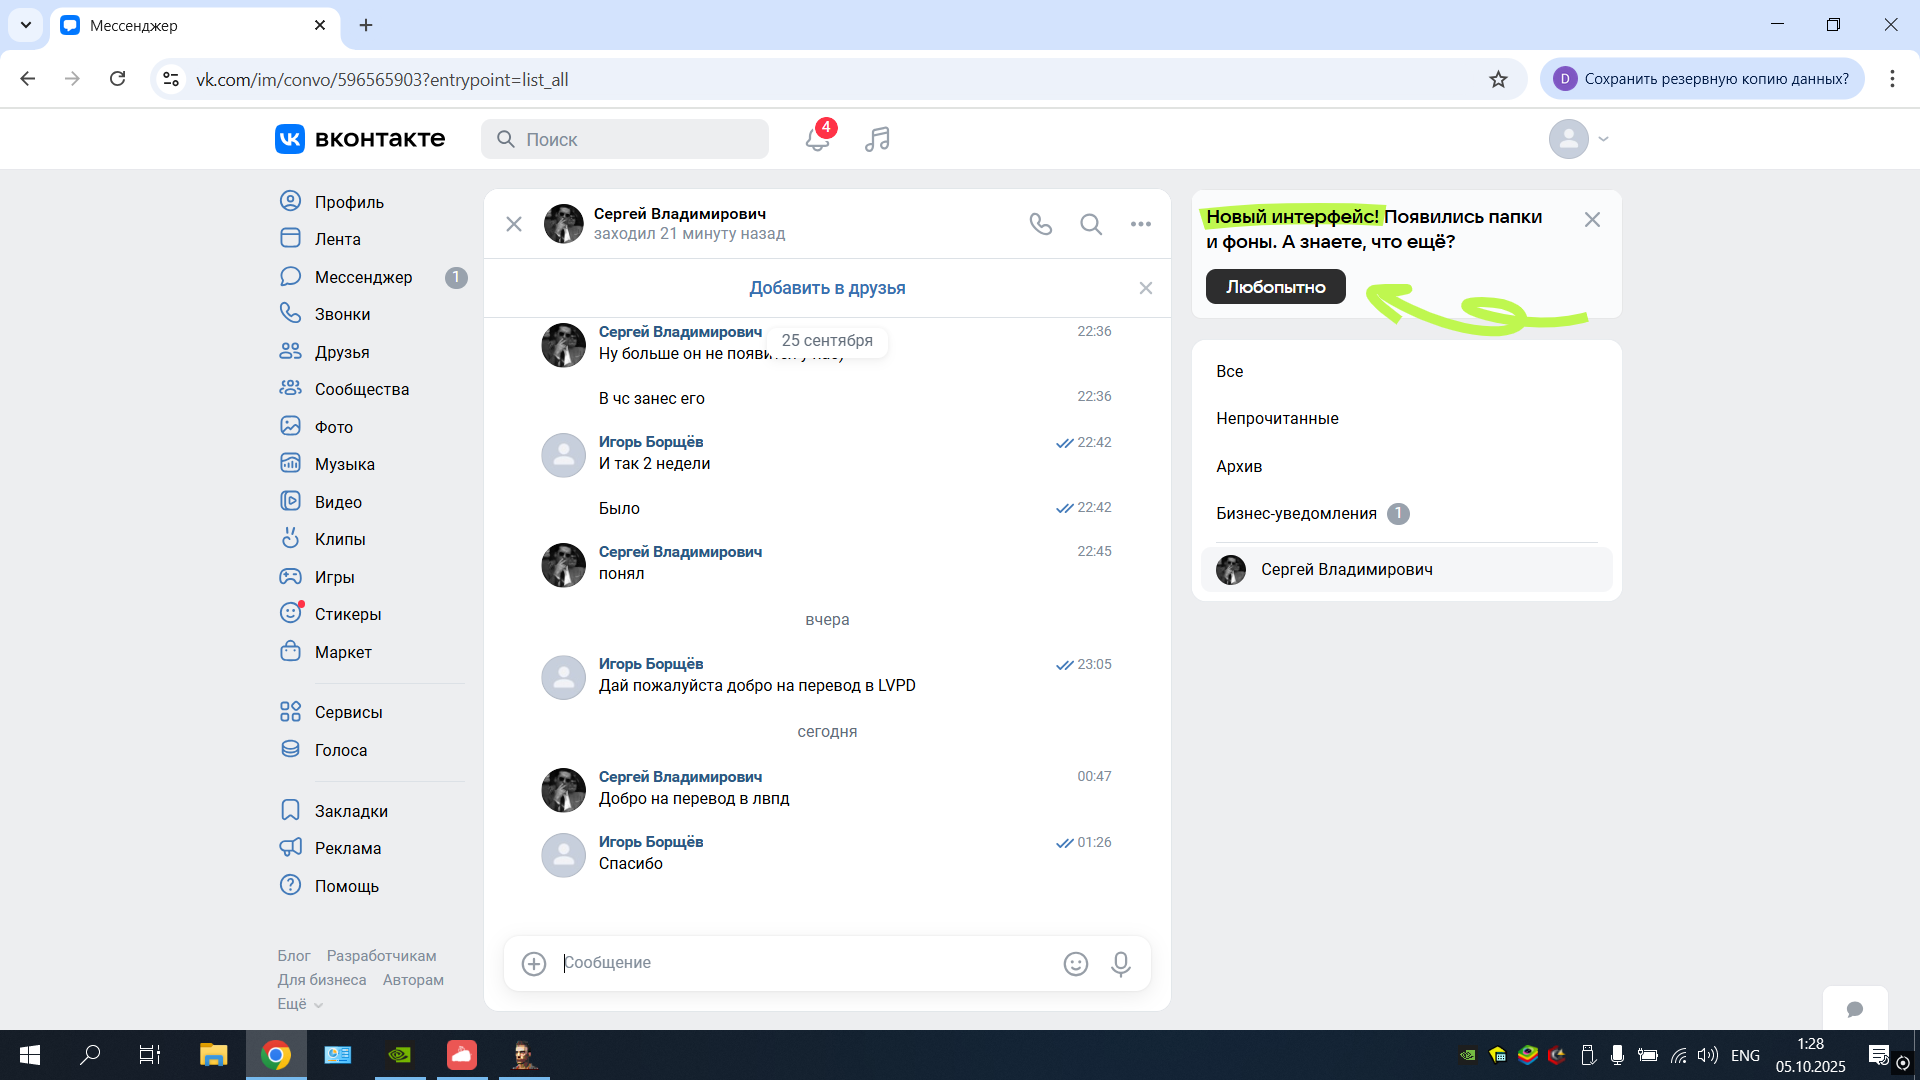Close the current chat with X
Viewport: 1920px width, 1080px height.
(514, 224)
